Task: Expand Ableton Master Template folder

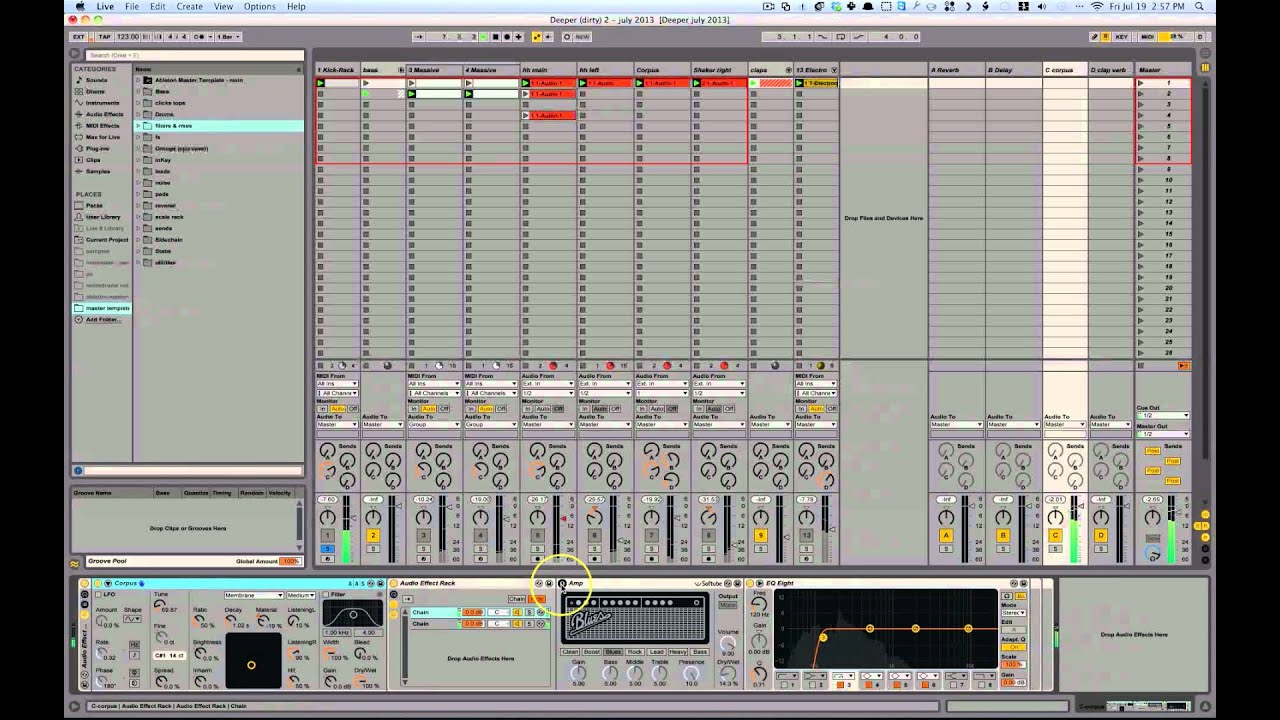Action: (139, 80)
